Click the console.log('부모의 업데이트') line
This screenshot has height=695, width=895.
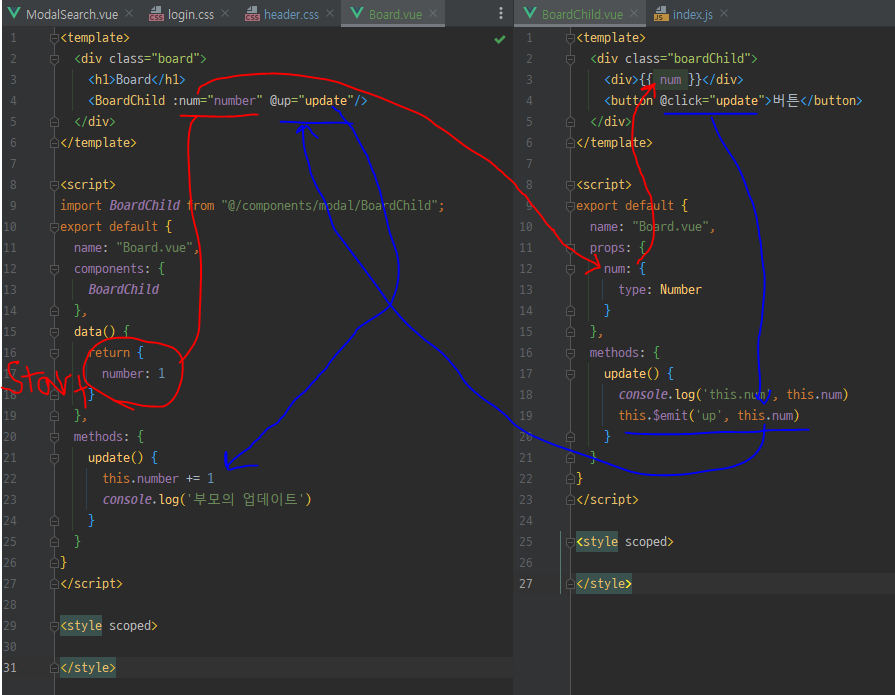207,499
